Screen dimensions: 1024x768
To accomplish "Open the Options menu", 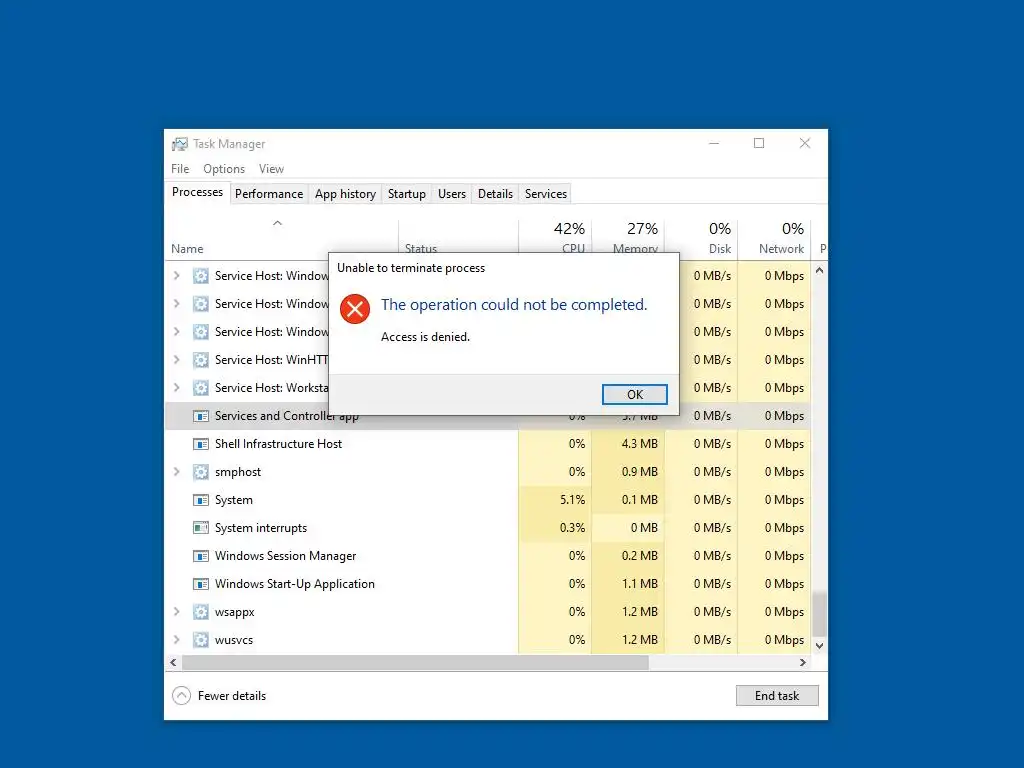I will (x=224, y=168).
